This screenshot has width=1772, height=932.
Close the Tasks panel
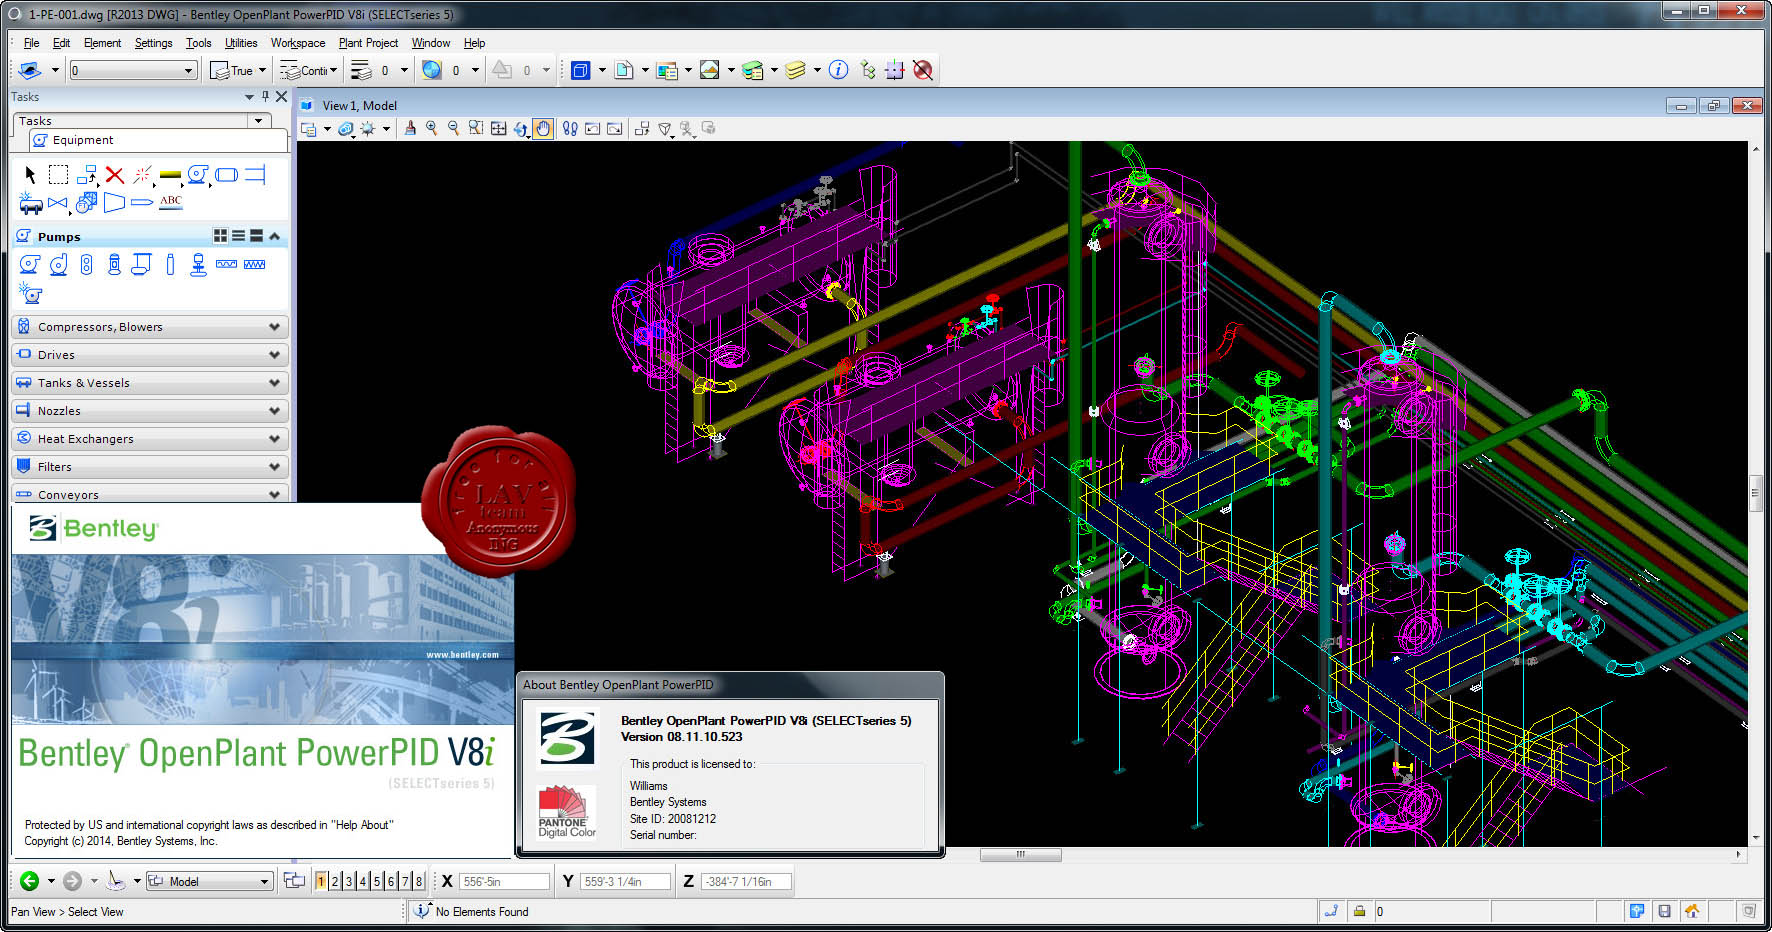[x=281, y=97]
